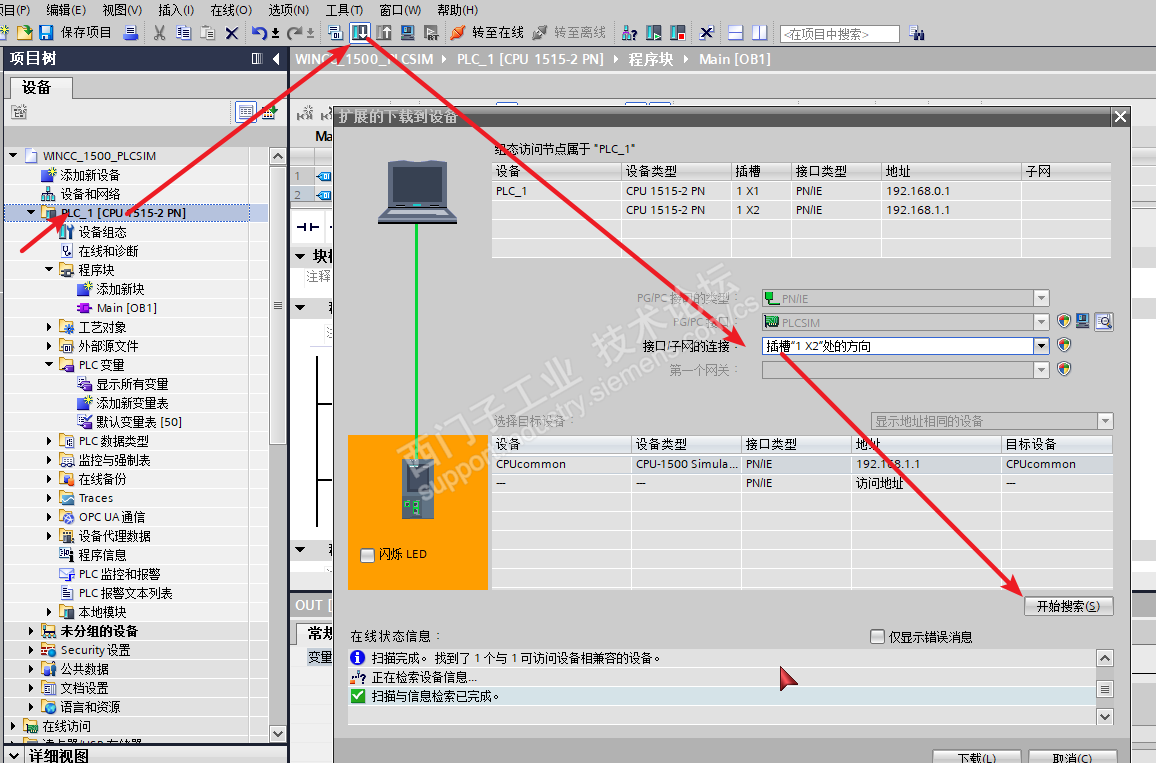Screen dimensions: 1156x763
Task: Open the 工具(T) menu
Action: (344, 10)
